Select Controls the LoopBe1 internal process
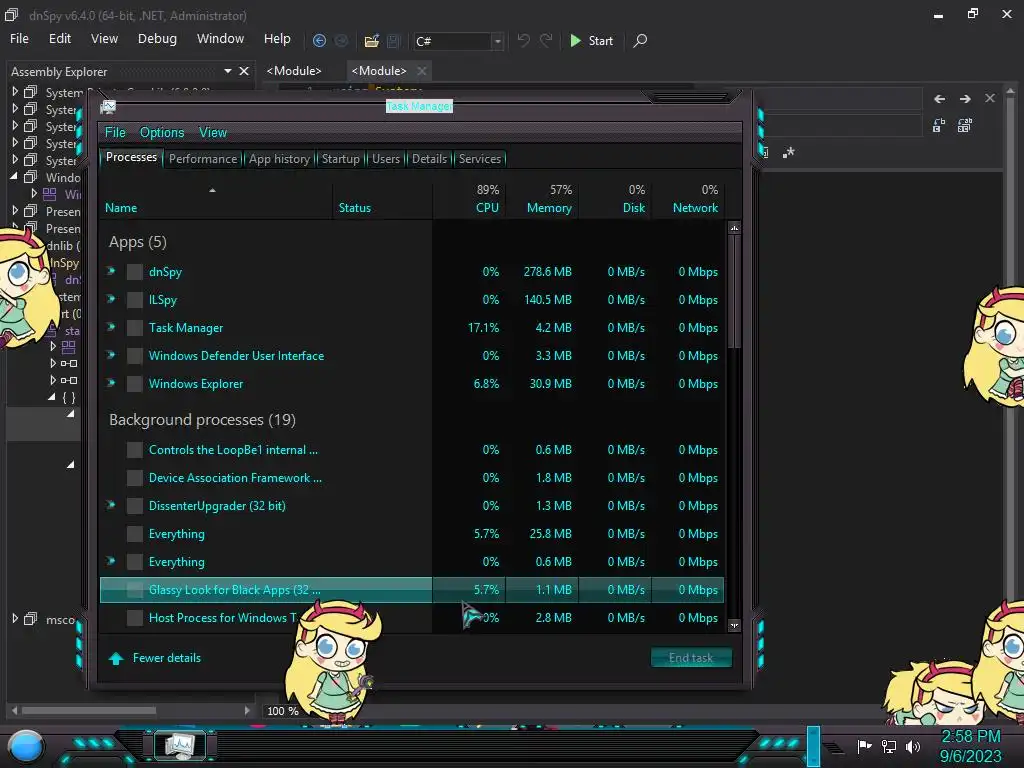 411,450
